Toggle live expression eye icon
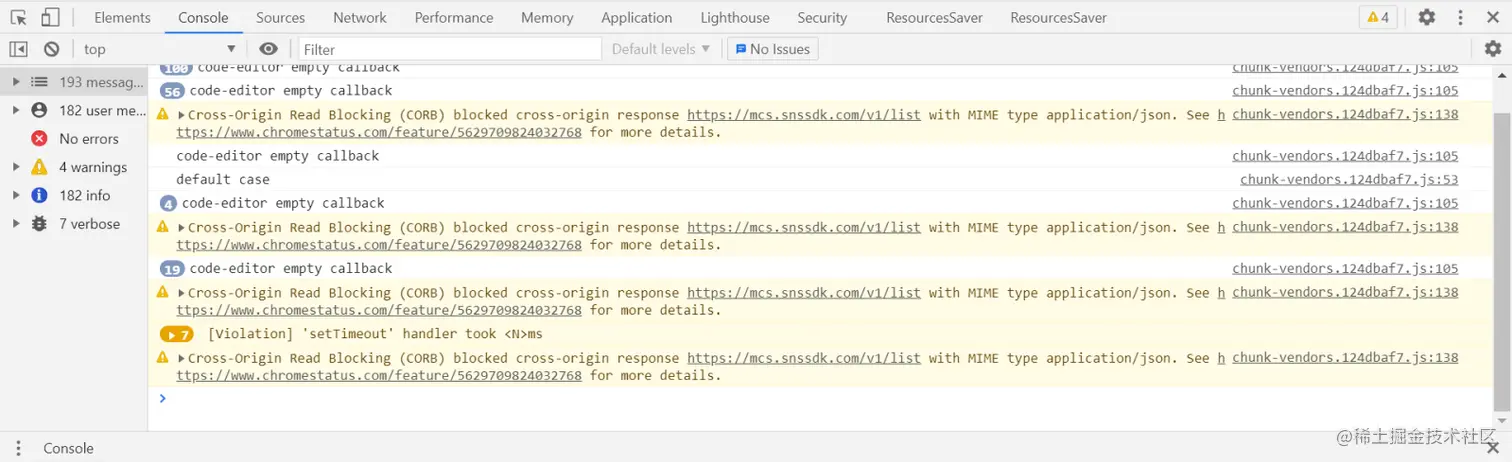 coord(268,49)
